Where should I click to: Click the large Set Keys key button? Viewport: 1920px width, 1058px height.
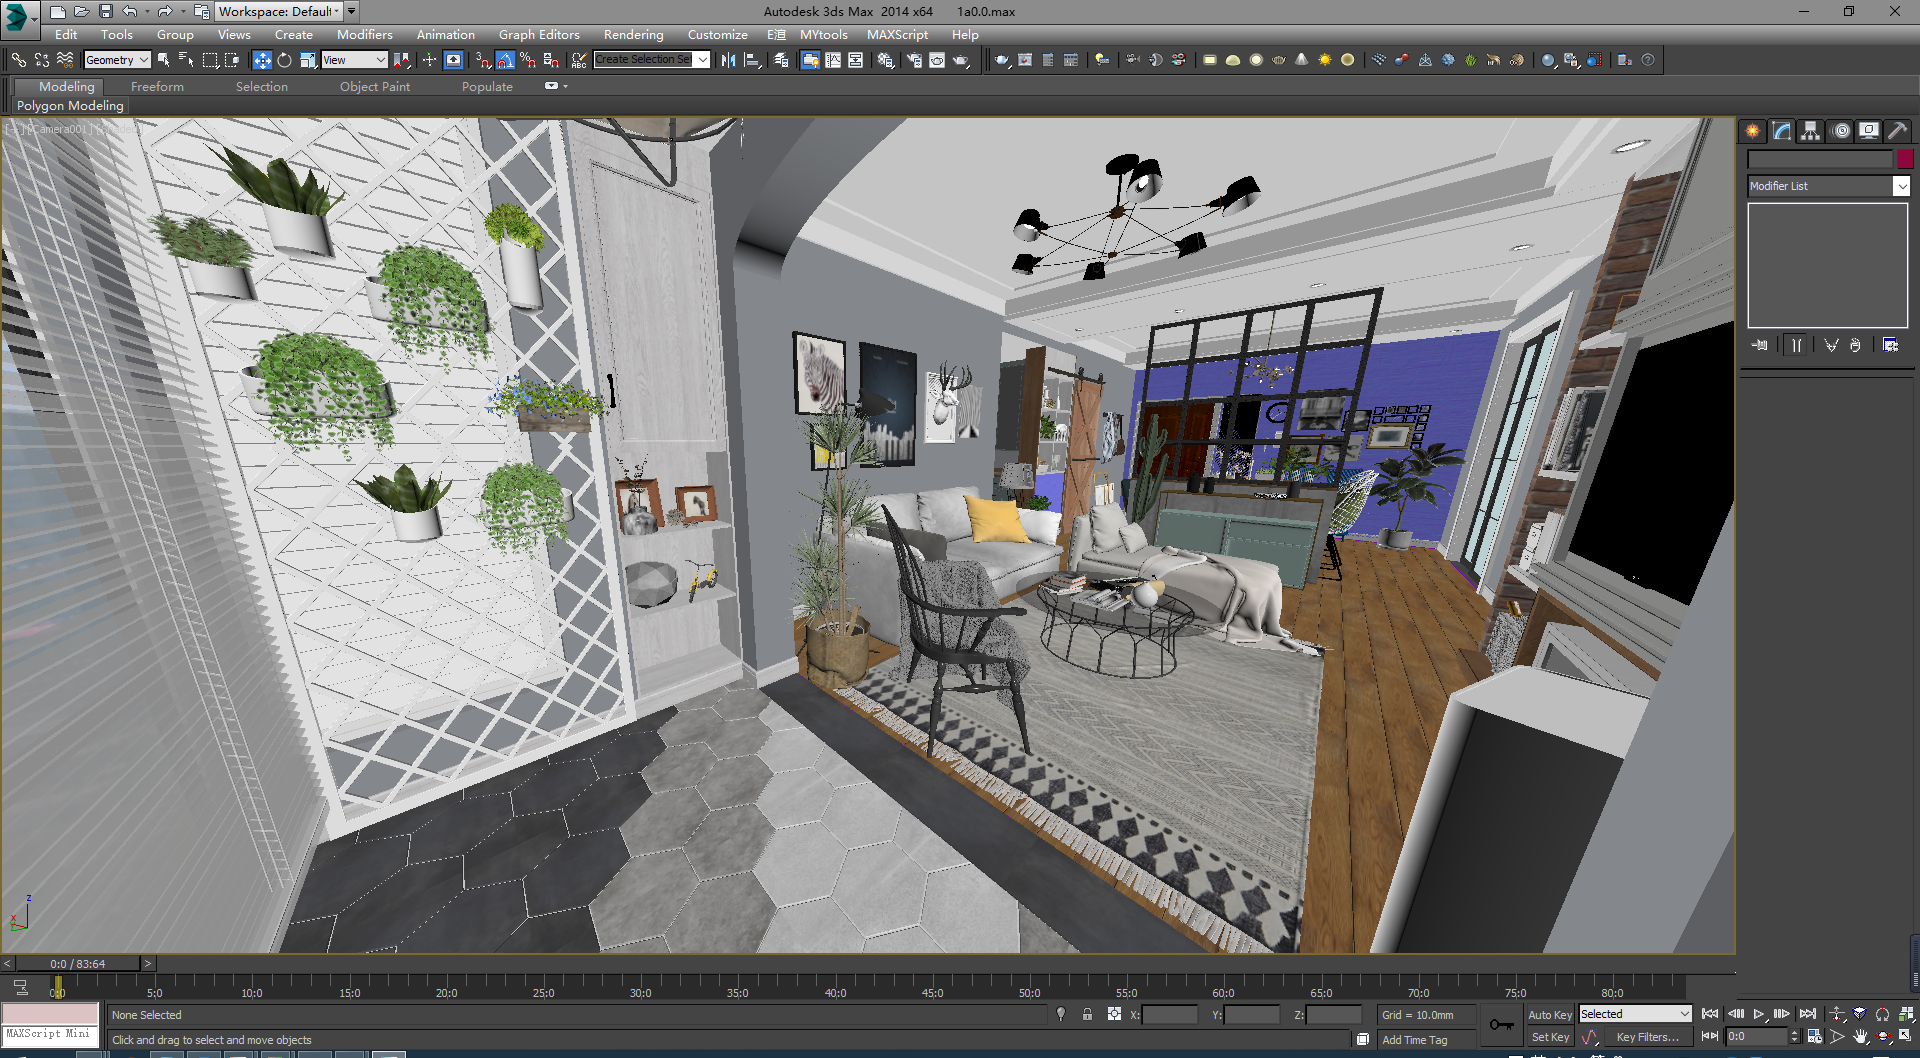(x=1501, y=1025)
